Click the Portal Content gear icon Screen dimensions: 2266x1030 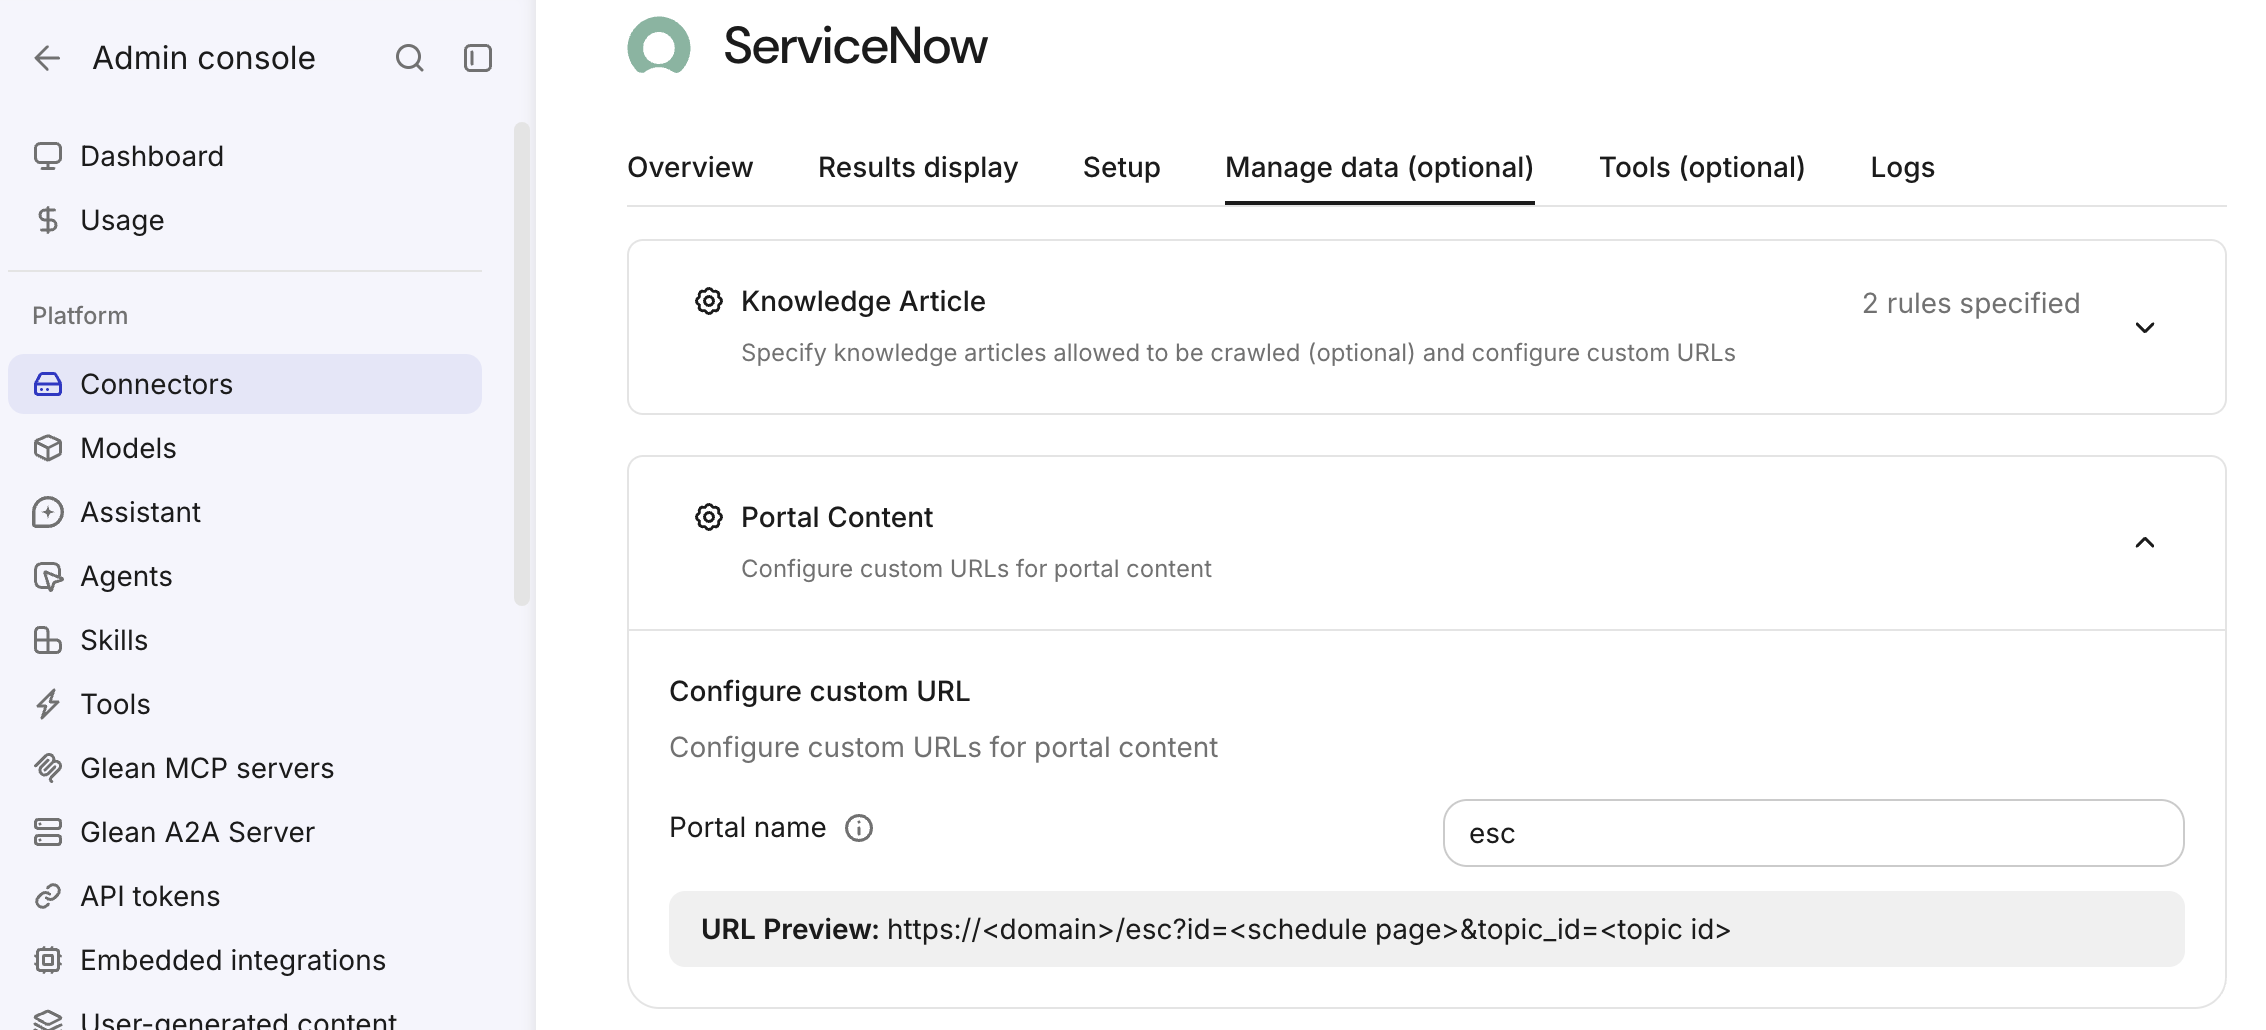tap(709, 517)
